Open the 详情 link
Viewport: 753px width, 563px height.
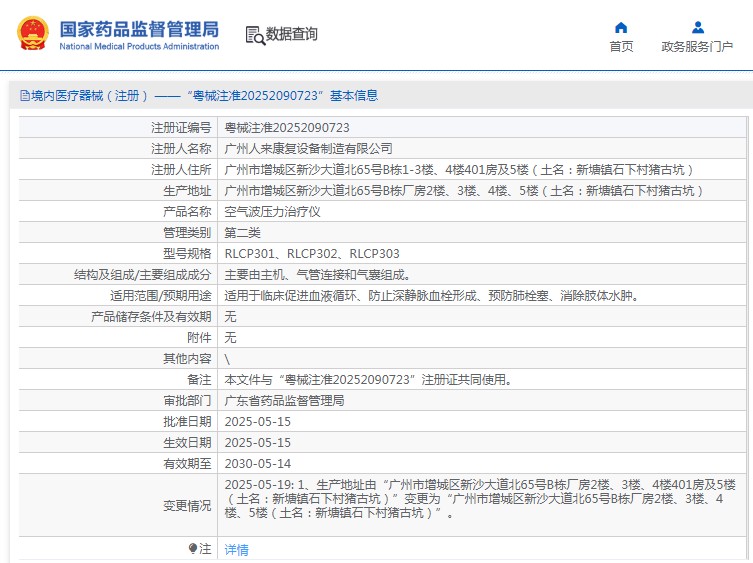(236, 549)
